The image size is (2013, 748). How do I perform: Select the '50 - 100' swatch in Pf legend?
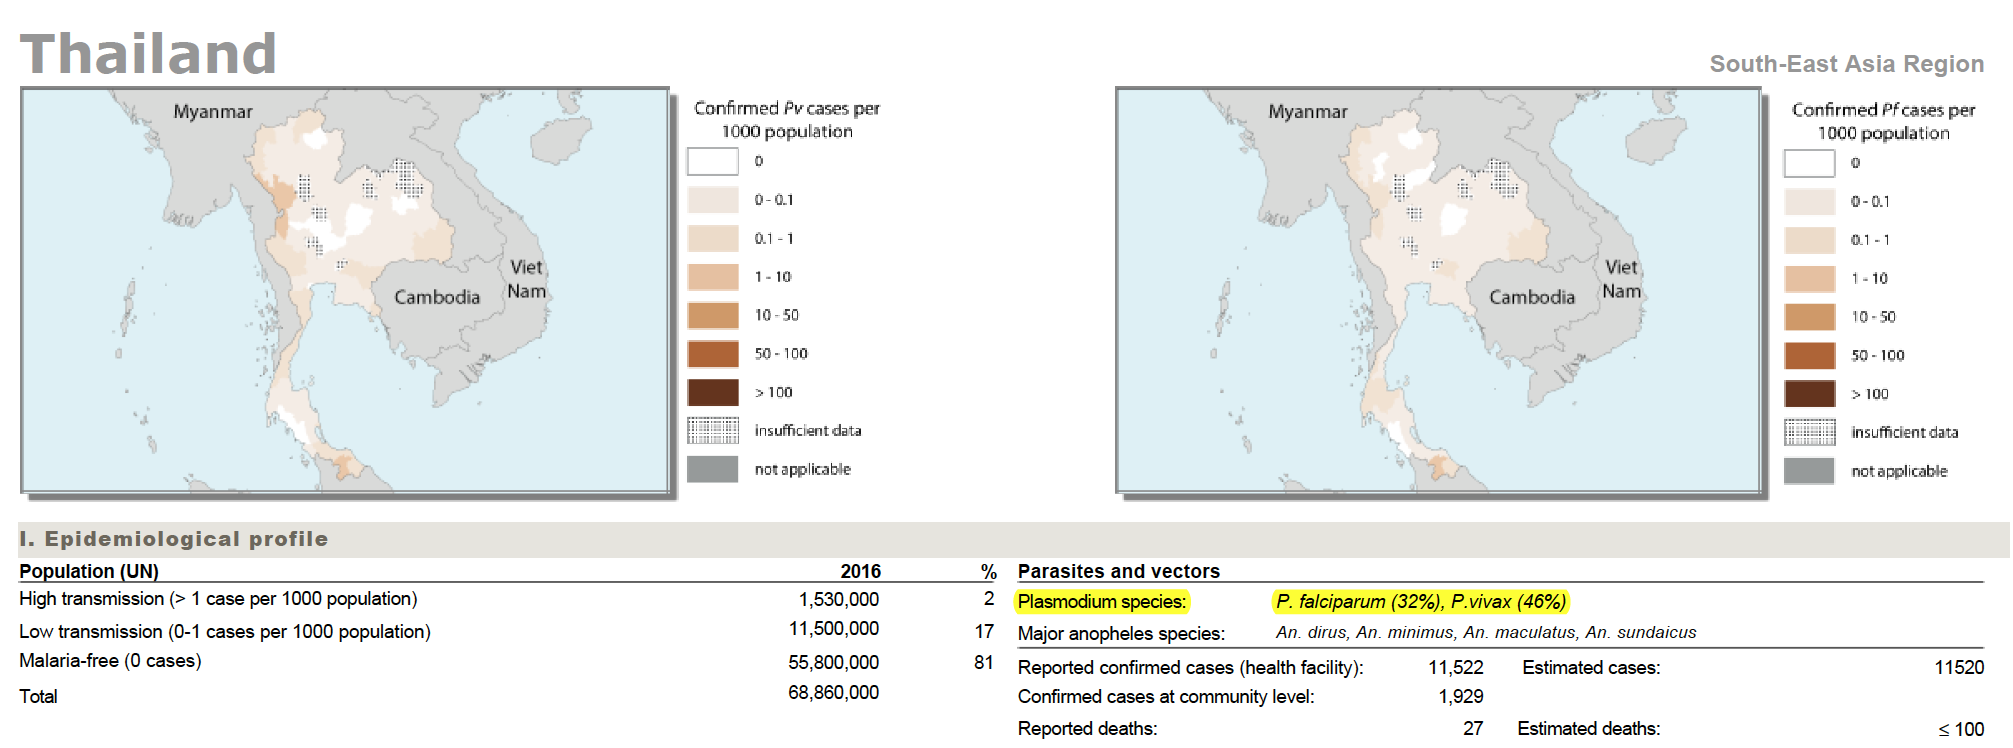1809,355
